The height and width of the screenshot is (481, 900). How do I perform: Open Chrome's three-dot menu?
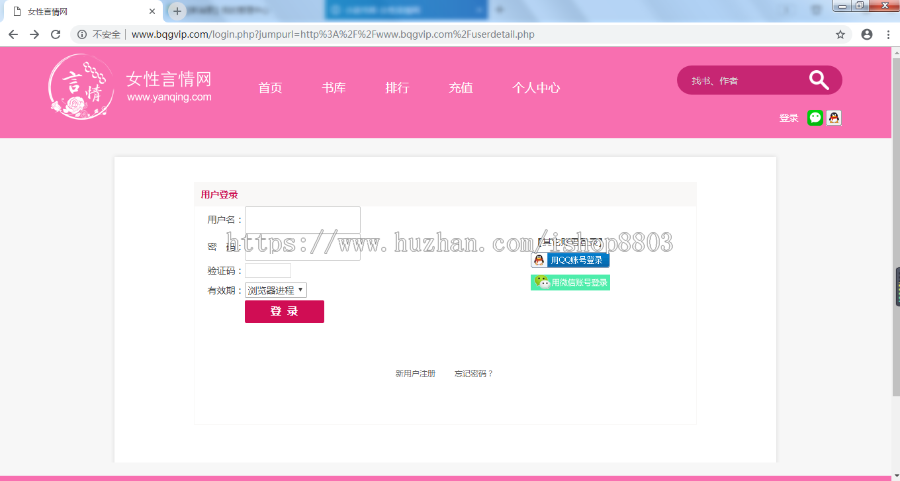tap(888, 34)
